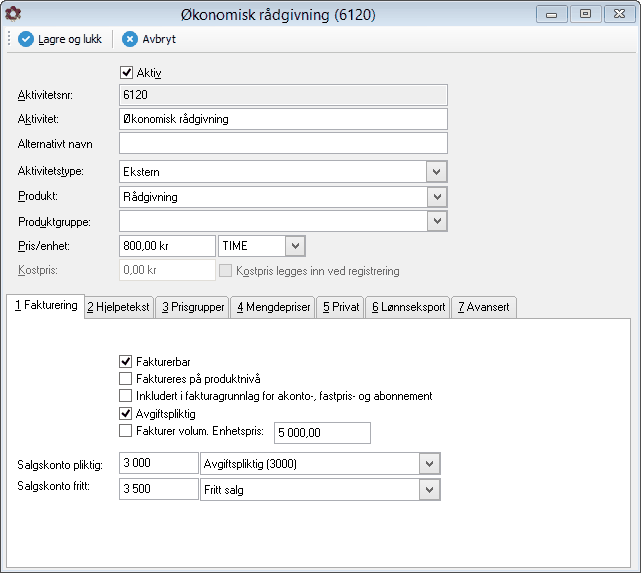Image resolution: width=641 pixels, height=573 pixels.
Task: Maximize the Økonomisk rådgivning window
Action: (585, 14)
